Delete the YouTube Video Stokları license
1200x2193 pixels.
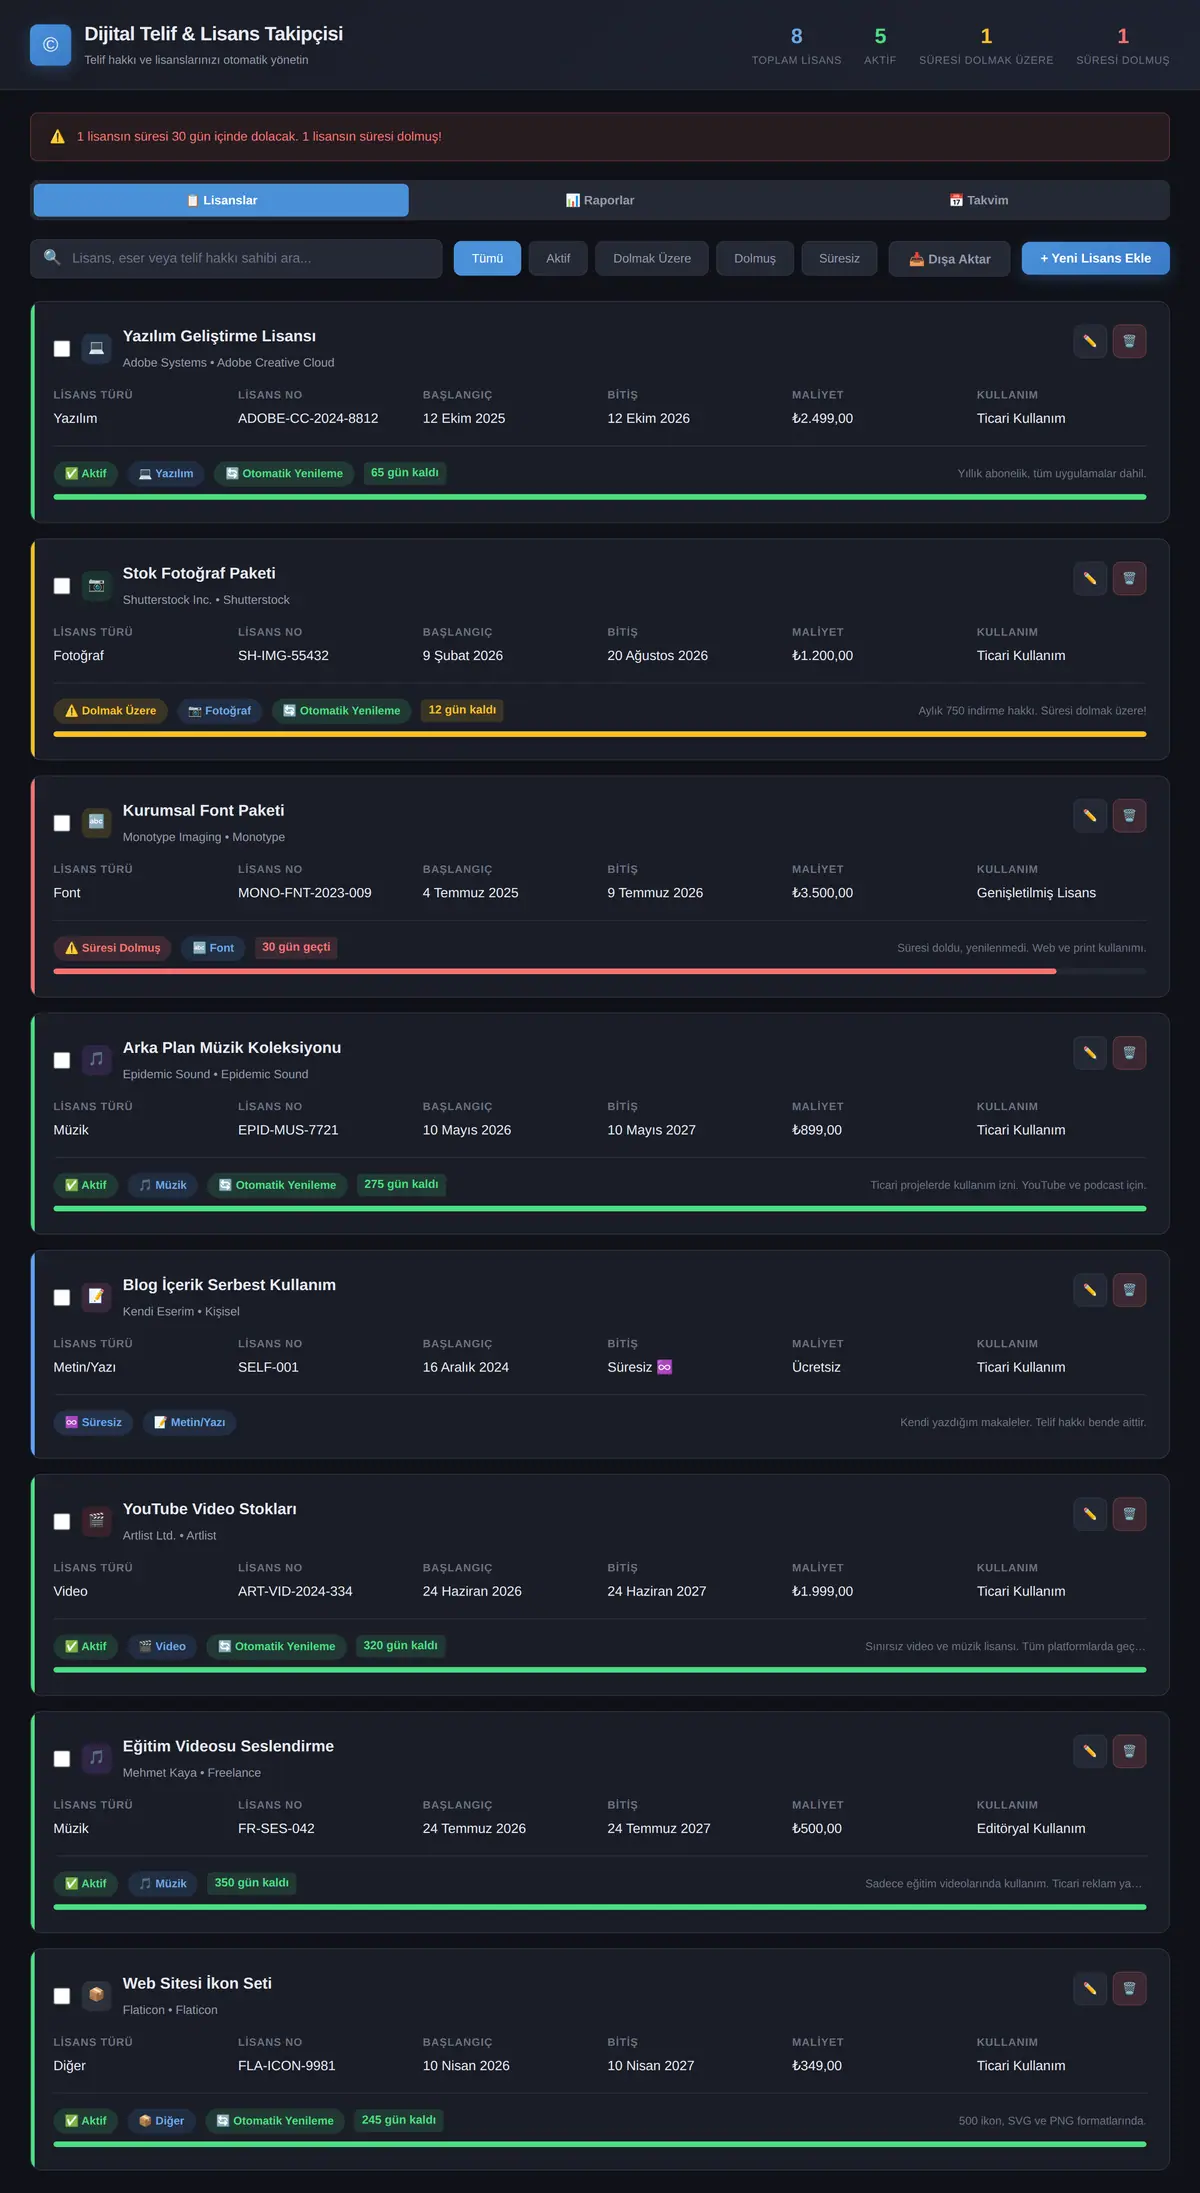[1129, 1513]
